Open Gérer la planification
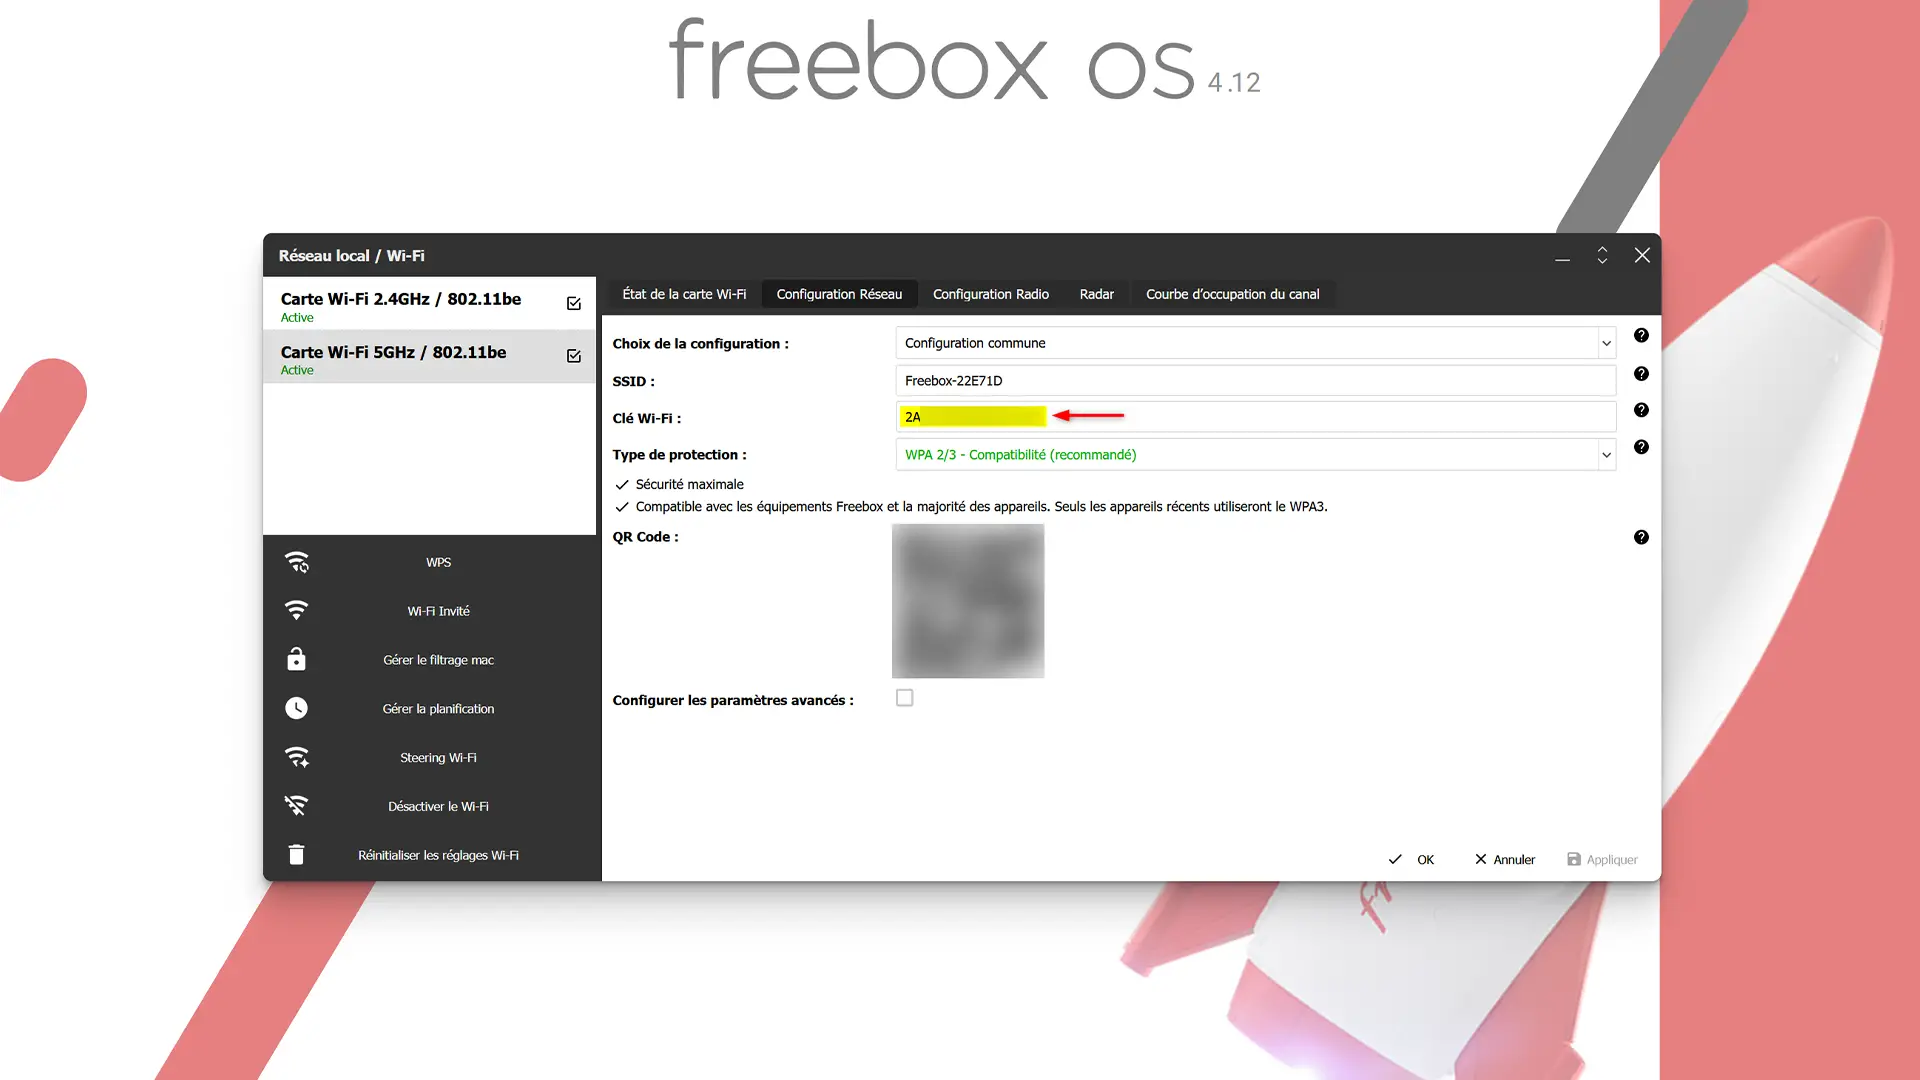1920x1080 pixels. pos(438,709)
